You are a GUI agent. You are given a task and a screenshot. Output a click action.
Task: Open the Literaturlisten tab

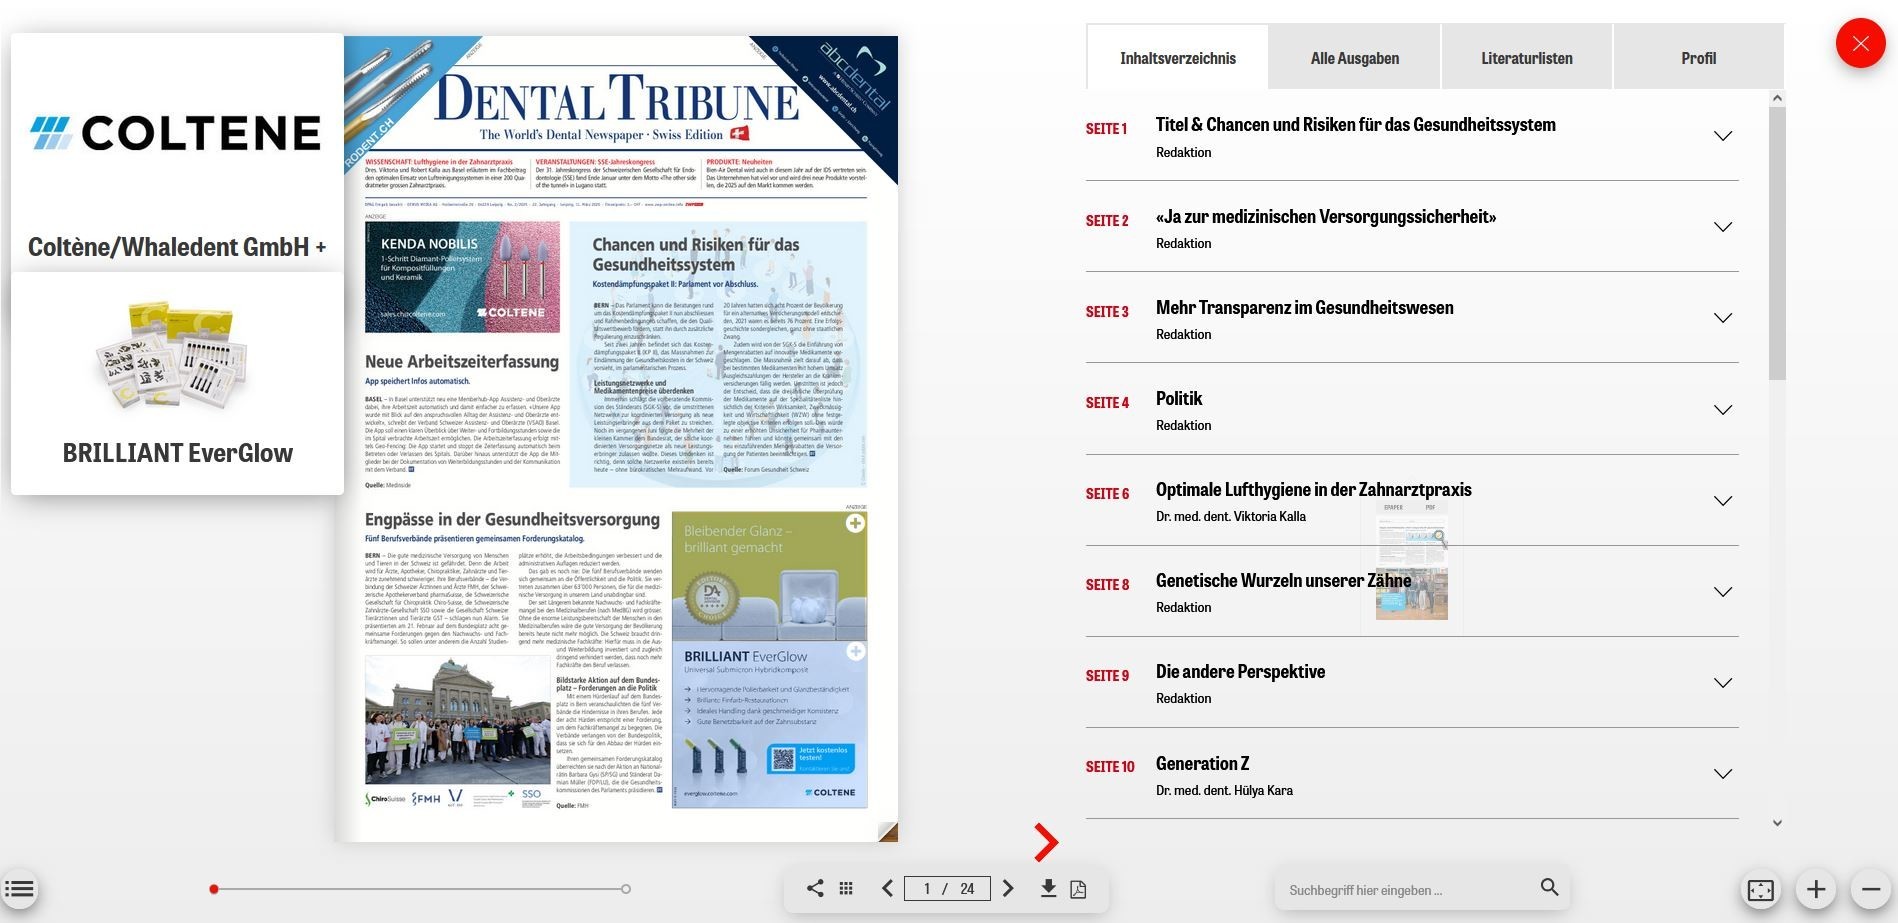pyautogui.click(x=1526, y=58)
